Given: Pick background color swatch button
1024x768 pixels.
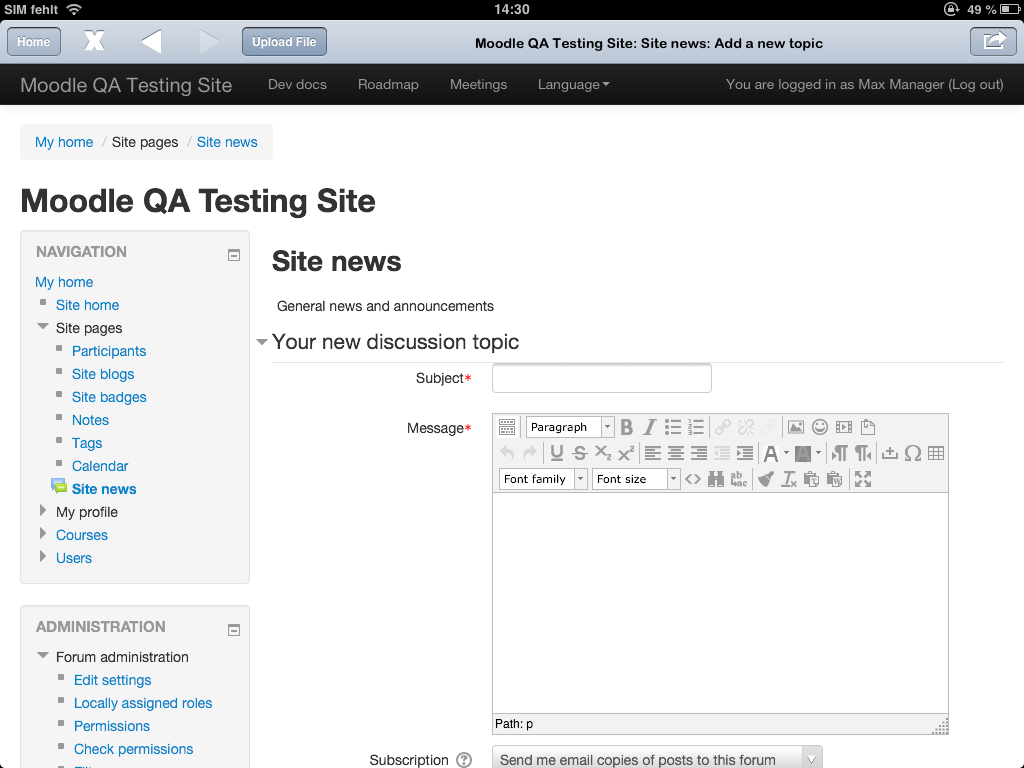Looking at the screenshot, I should [803, 453].
